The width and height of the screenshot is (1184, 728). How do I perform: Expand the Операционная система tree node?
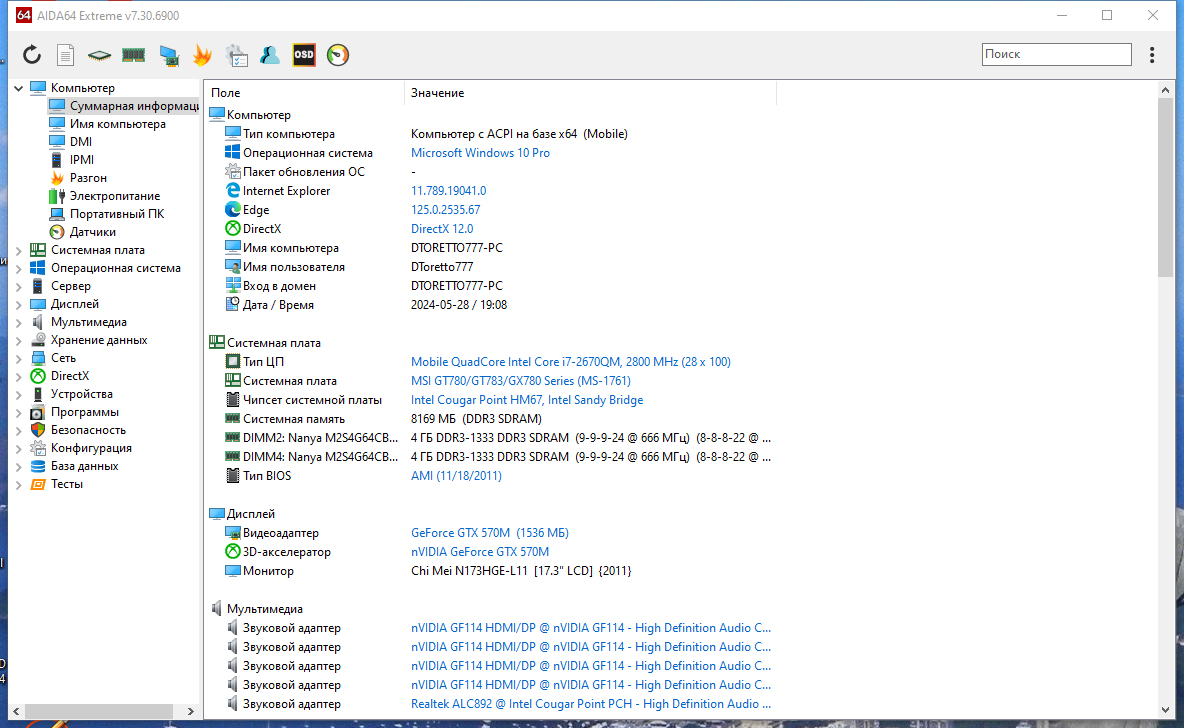[19, 268]
